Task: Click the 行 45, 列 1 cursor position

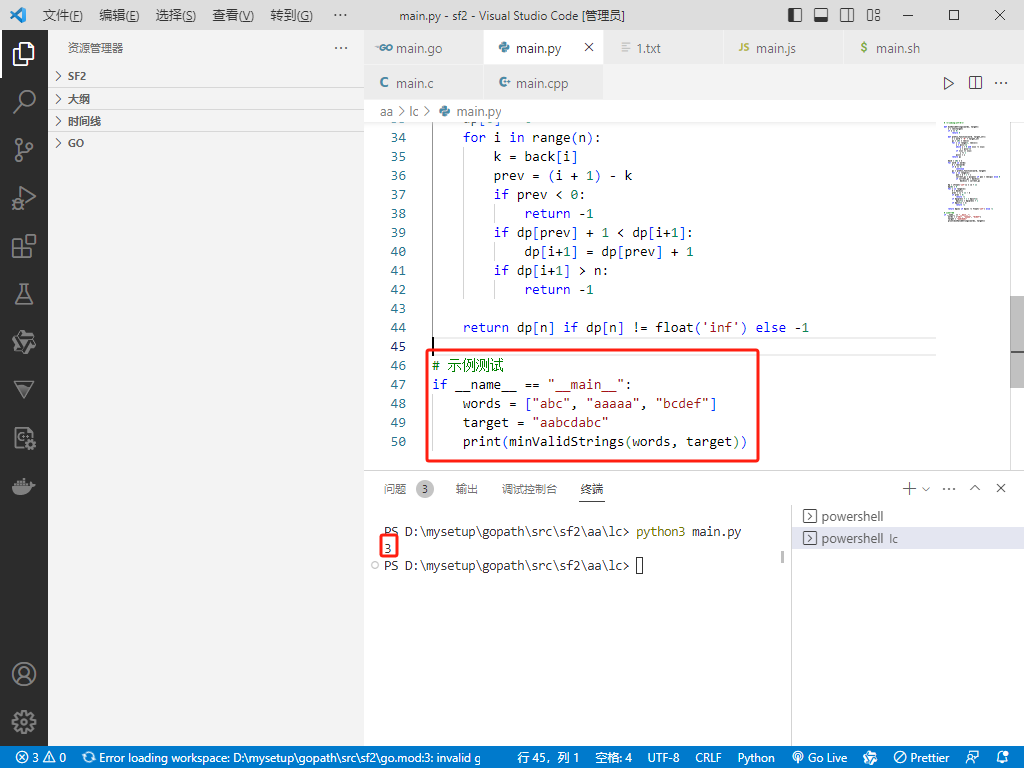Action: tap(548, 758)
